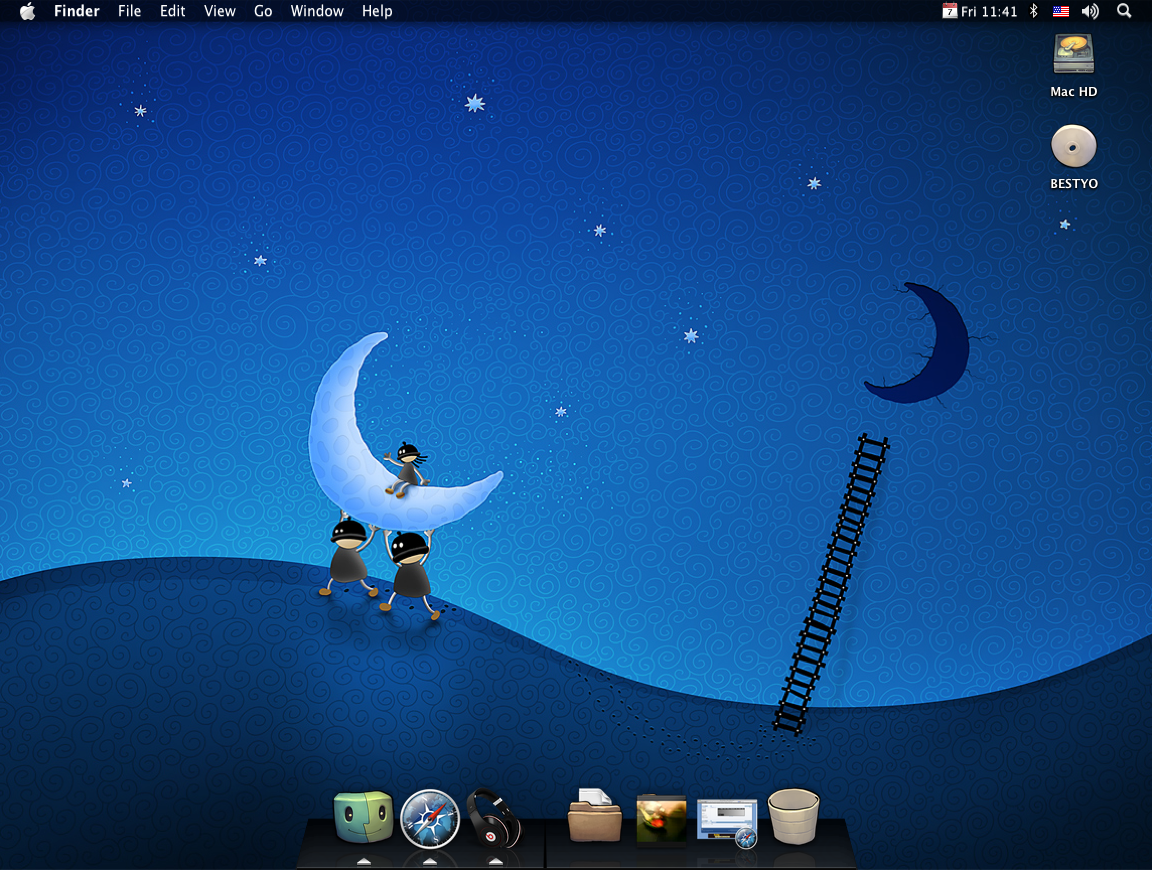Open the pictures stack in the dock
The width and height of the screenshot is (1152, 870).
(661, 820)
